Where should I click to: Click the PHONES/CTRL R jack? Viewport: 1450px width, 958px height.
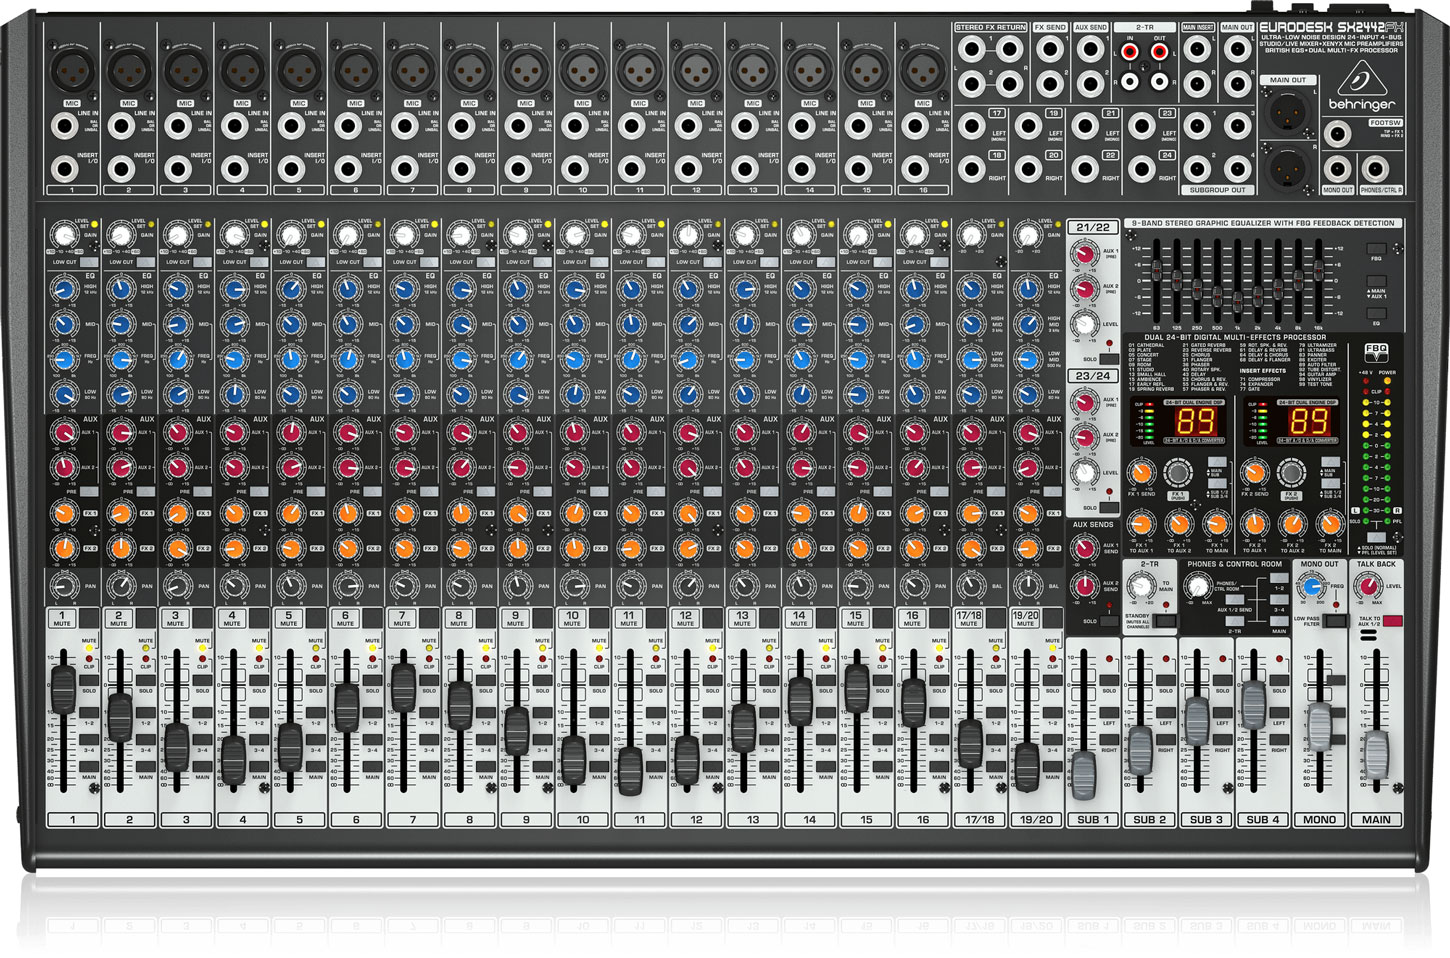1377,169
